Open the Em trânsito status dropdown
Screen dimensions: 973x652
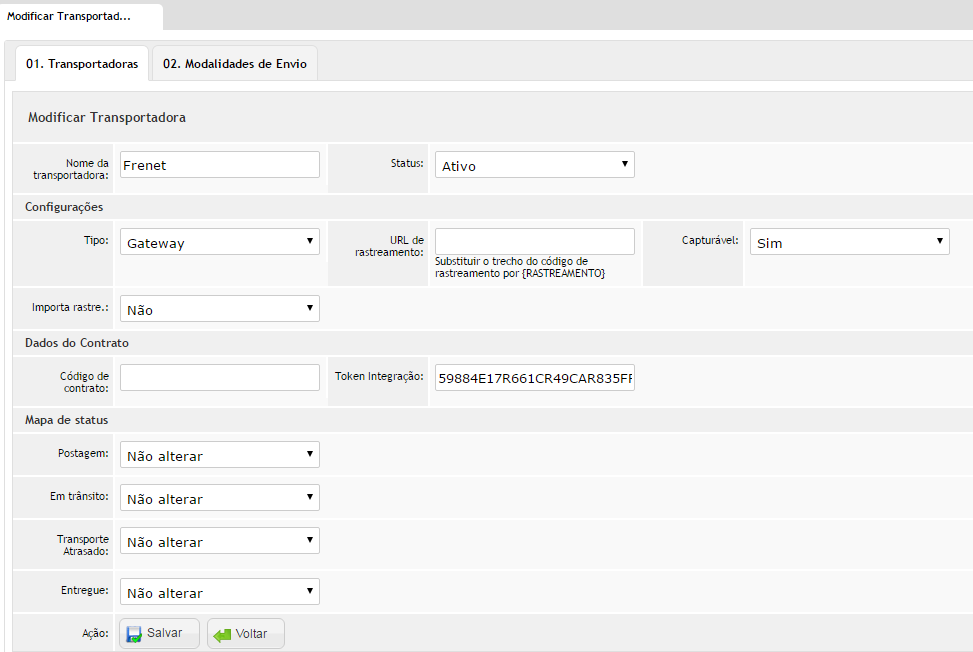click(x=219, y=498)
